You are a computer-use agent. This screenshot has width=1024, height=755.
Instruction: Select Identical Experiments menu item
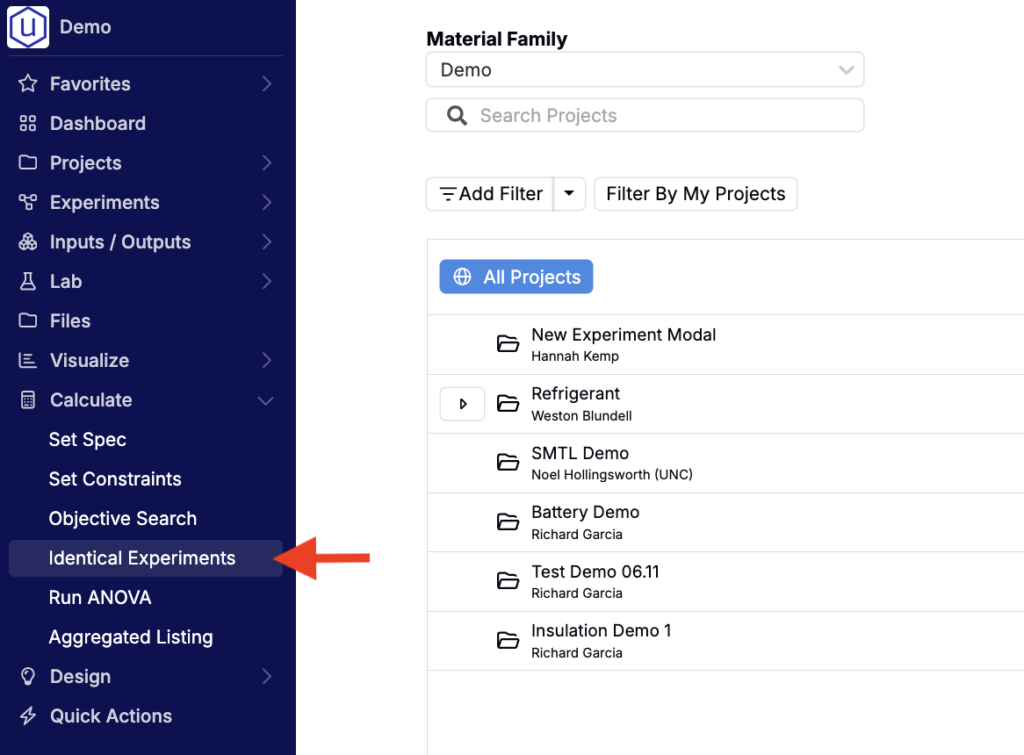pyautogui.click(x=142, y=558)
